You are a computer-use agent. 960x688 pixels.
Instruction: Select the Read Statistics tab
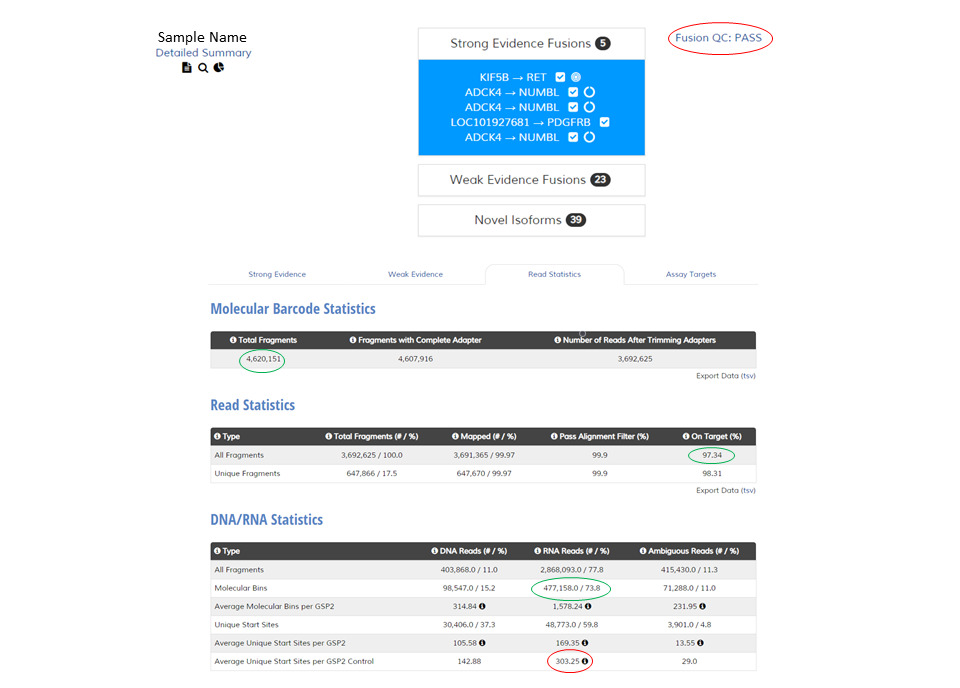554,274
